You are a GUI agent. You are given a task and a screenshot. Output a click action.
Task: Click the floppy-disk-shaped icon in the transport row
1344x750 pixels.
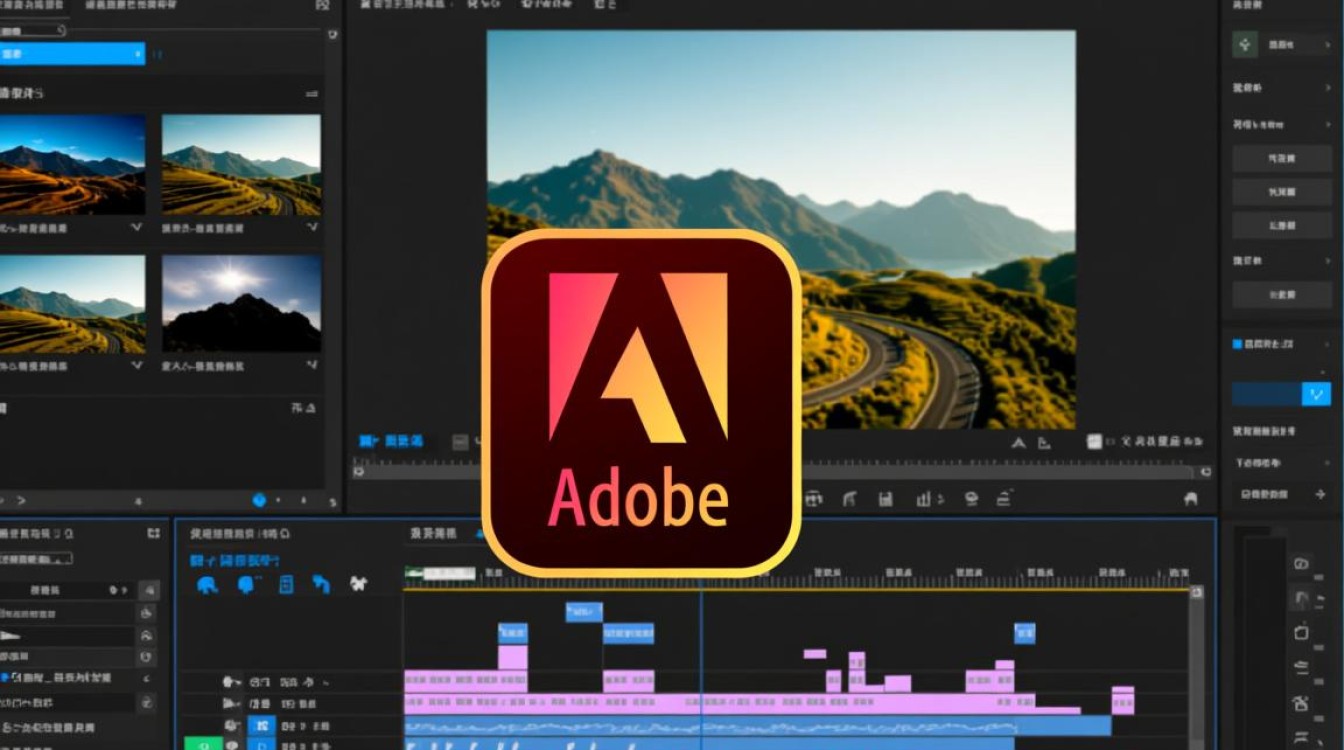(884, 498)
